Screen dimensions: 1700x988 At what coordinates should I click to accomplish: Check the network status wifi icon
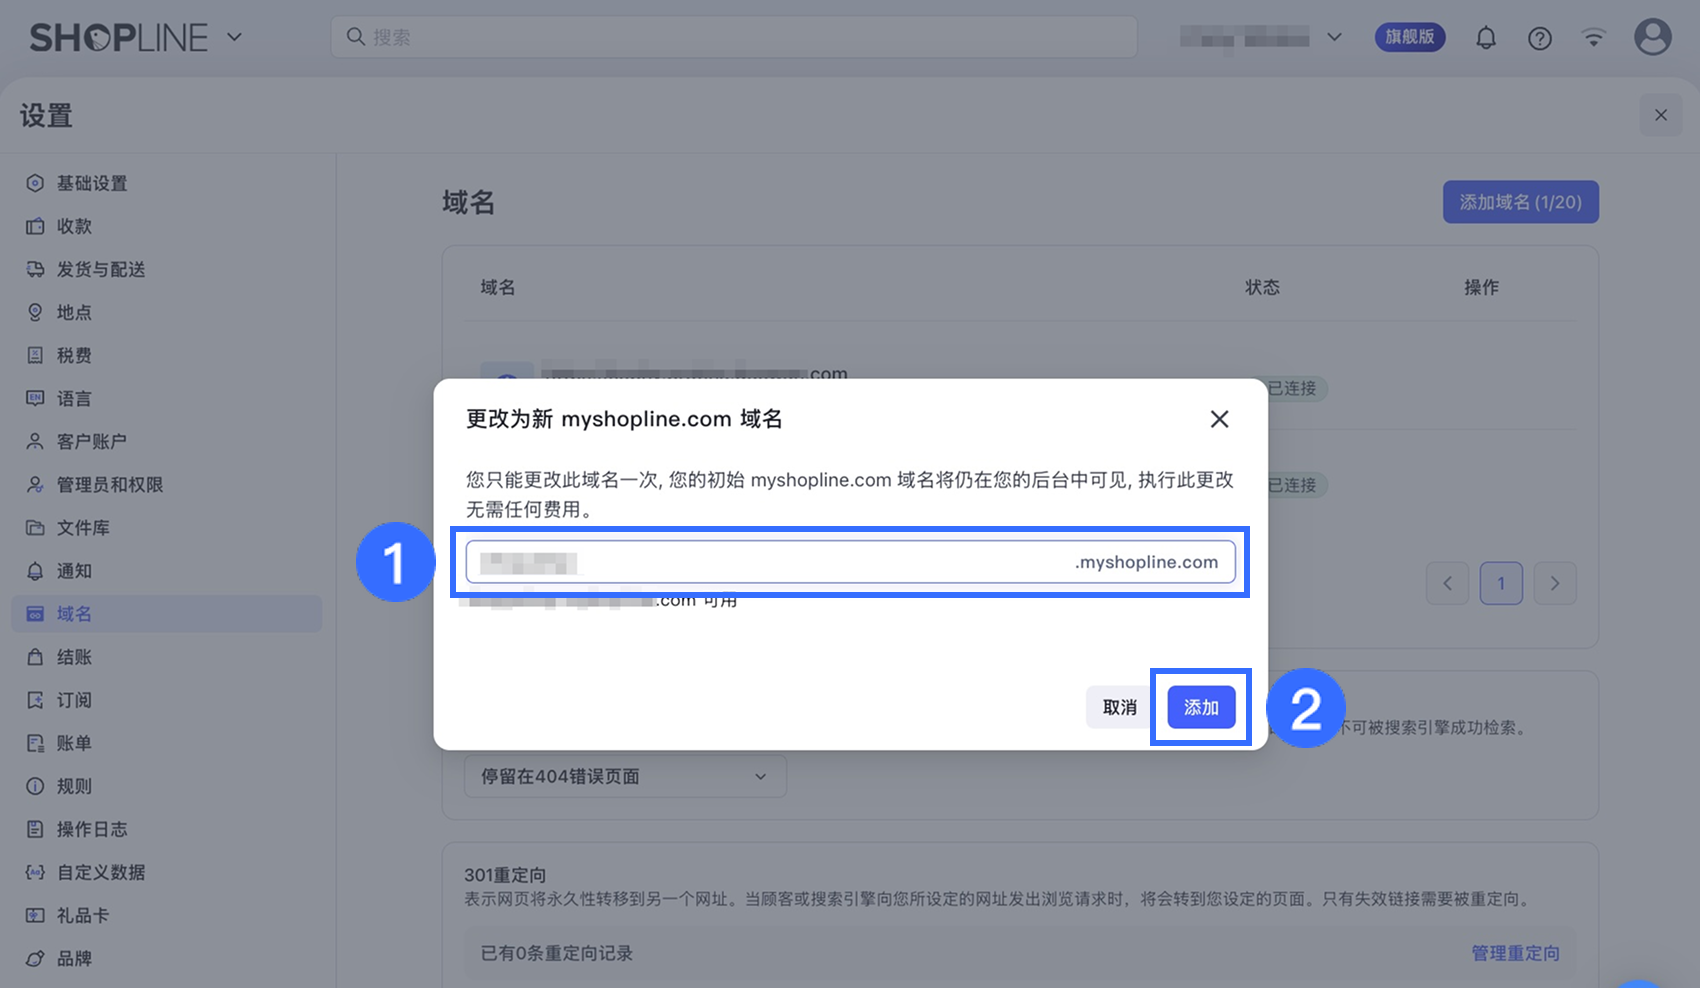(x=1594, y=38)
